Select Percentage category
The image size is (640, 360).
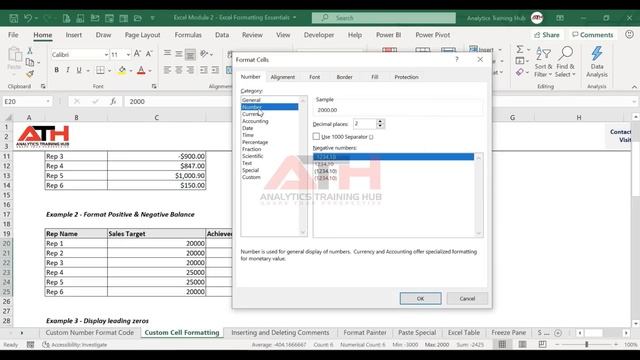[x=255, y=142]
